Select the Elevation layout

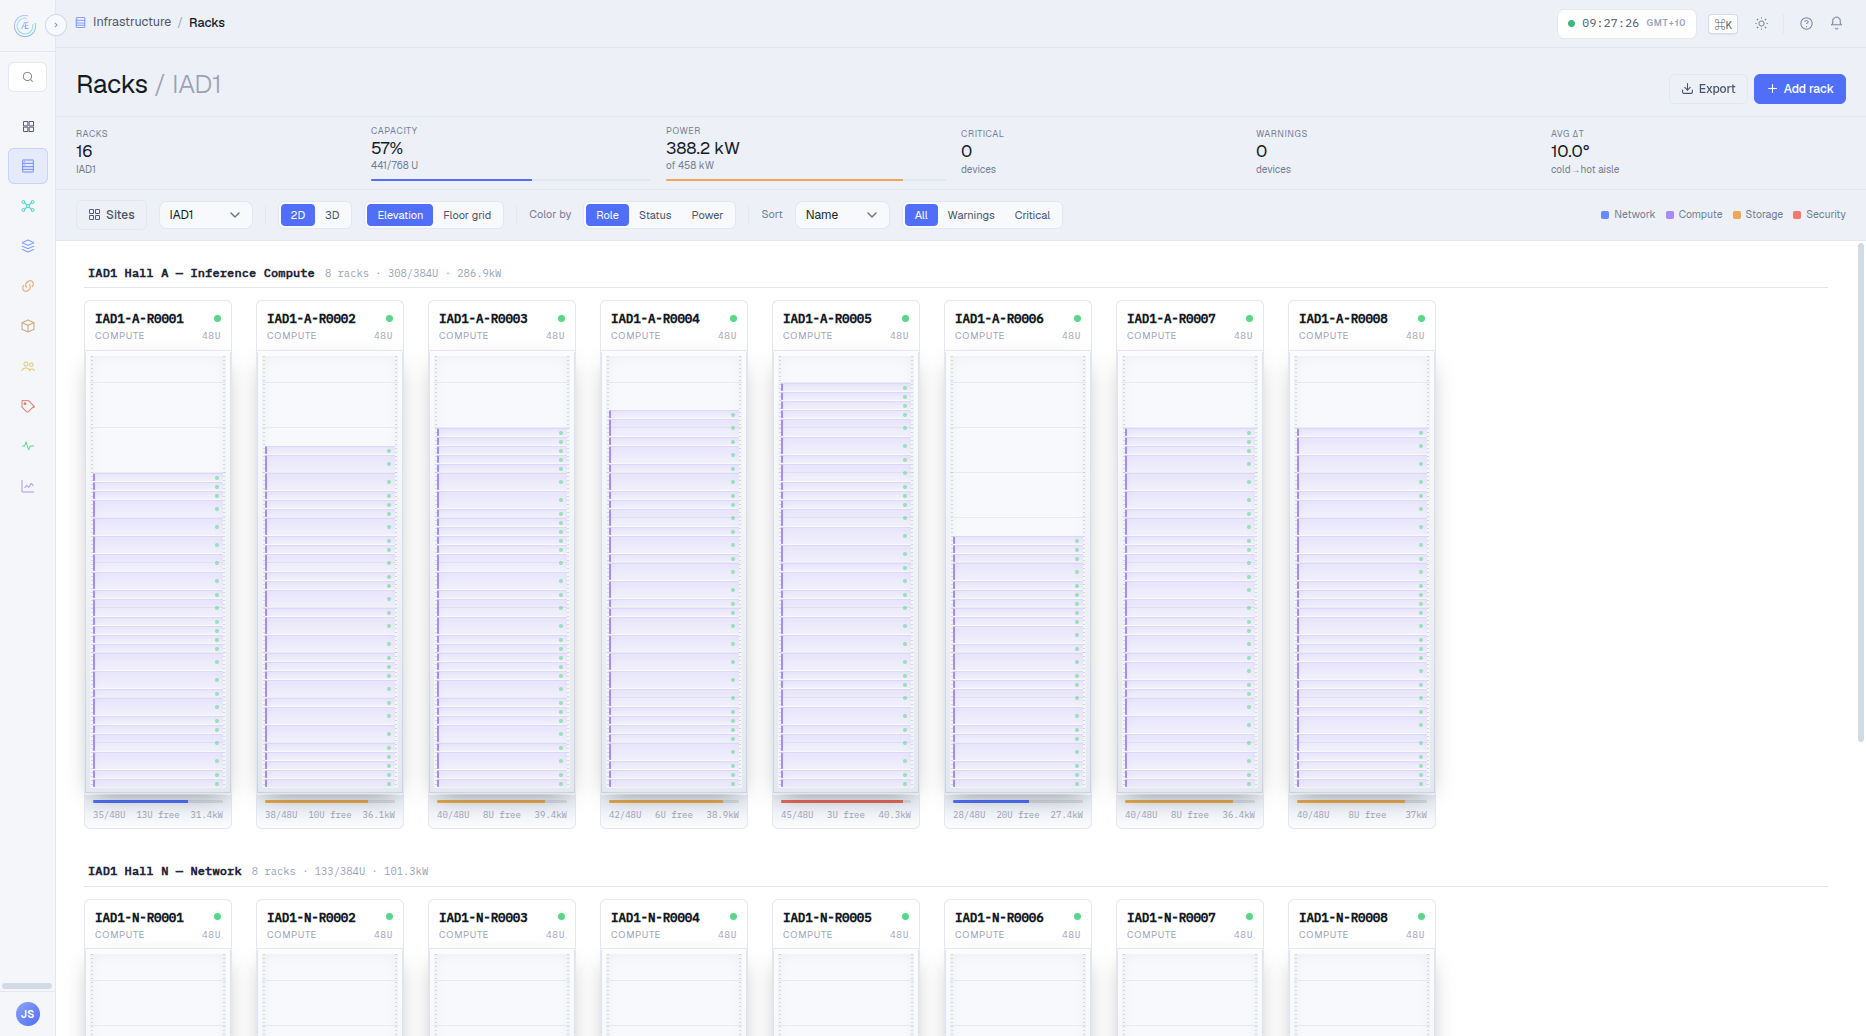pyautogui.click(x=400, y=215)
